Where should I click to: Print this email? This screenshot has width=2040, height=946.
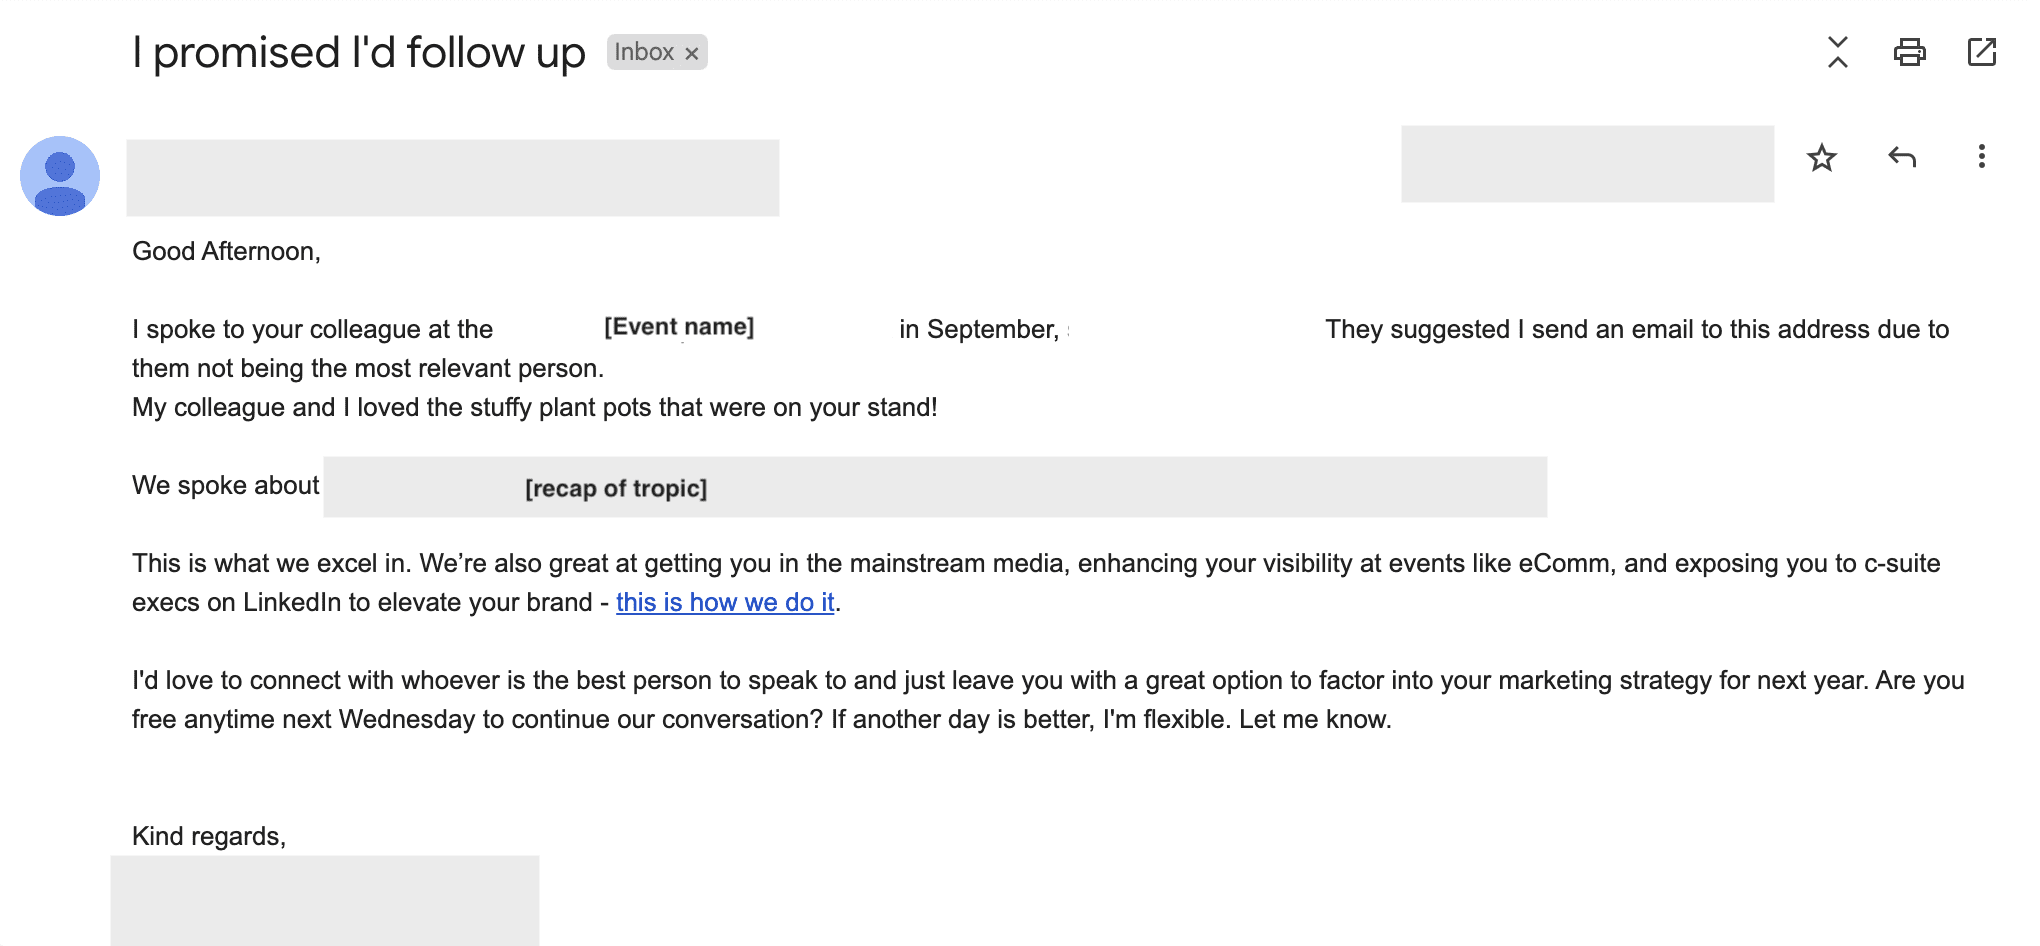(x=1909, y=52)
